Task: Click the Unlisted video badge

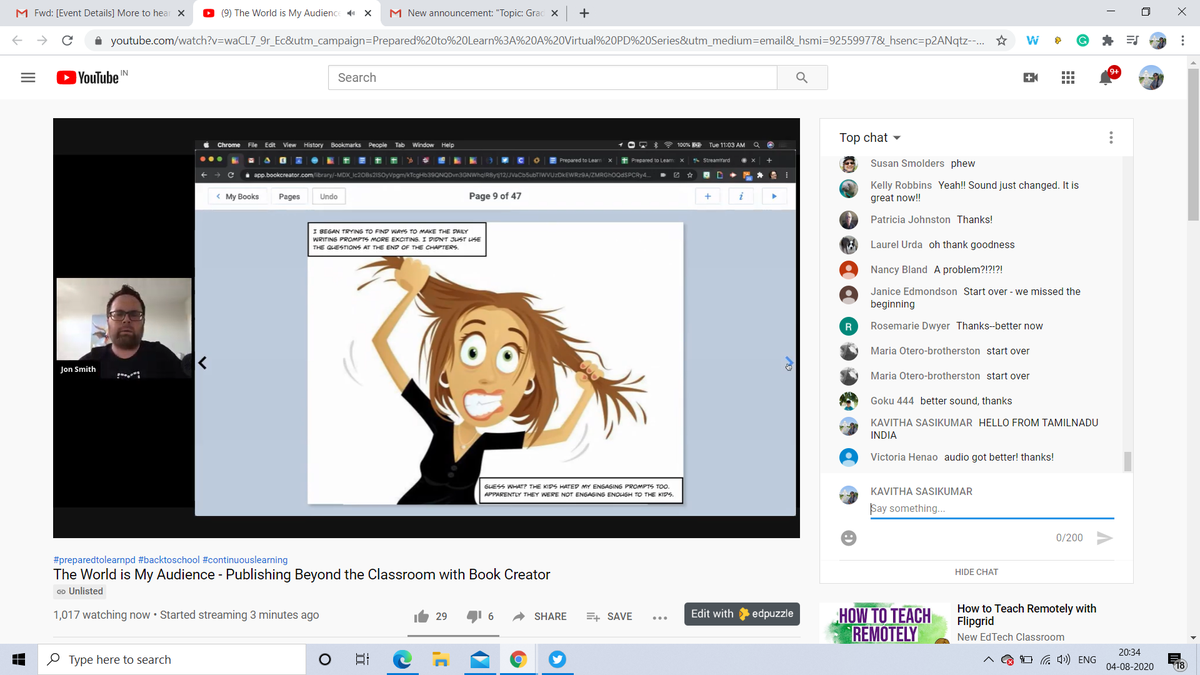Action: pos(80,591)
